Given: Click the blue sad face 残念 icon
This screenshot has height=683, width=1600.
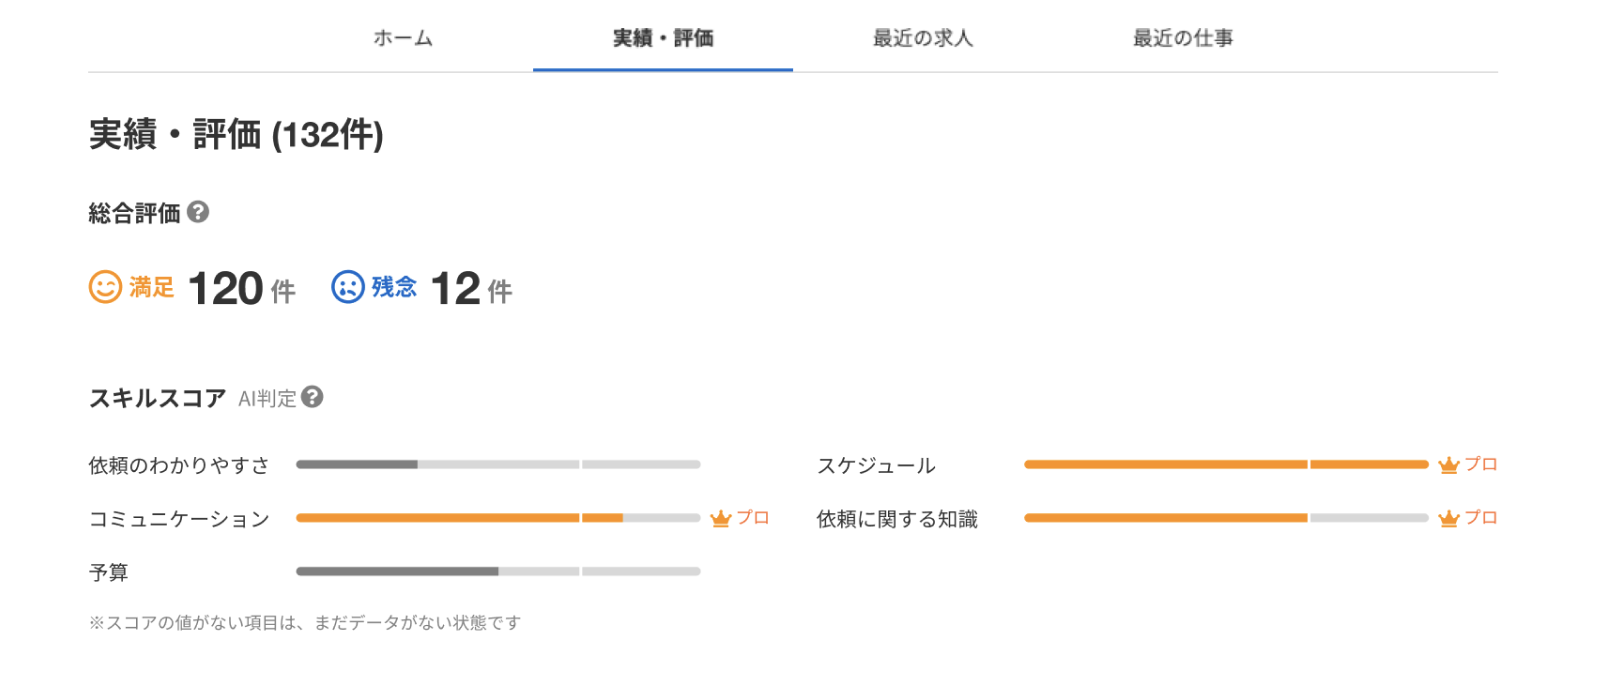Looking at the screenshot, I should pyautogui.click(x=348, y=287).
